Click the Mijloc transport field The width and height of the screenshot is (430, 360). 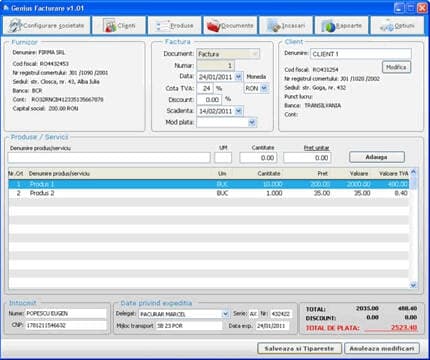click(189, 326)
